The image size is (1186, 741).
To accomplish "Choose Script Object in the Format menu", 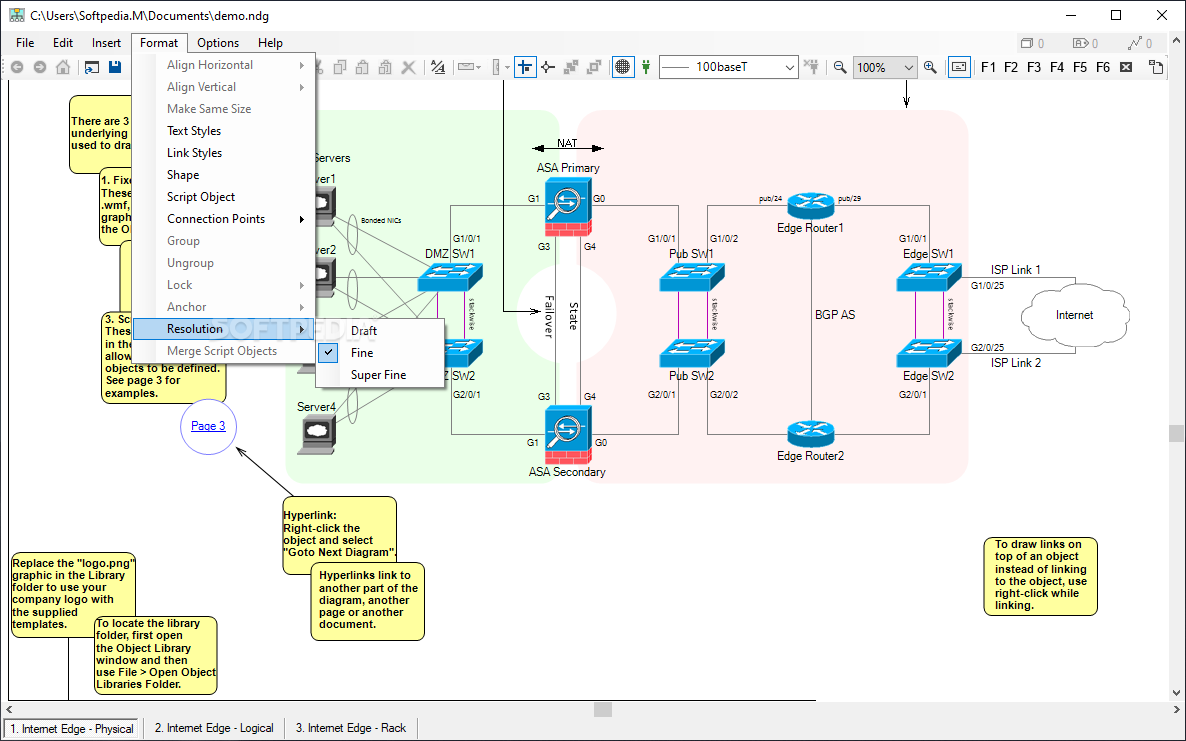I will pyautogui.click(x=224, y=197).
